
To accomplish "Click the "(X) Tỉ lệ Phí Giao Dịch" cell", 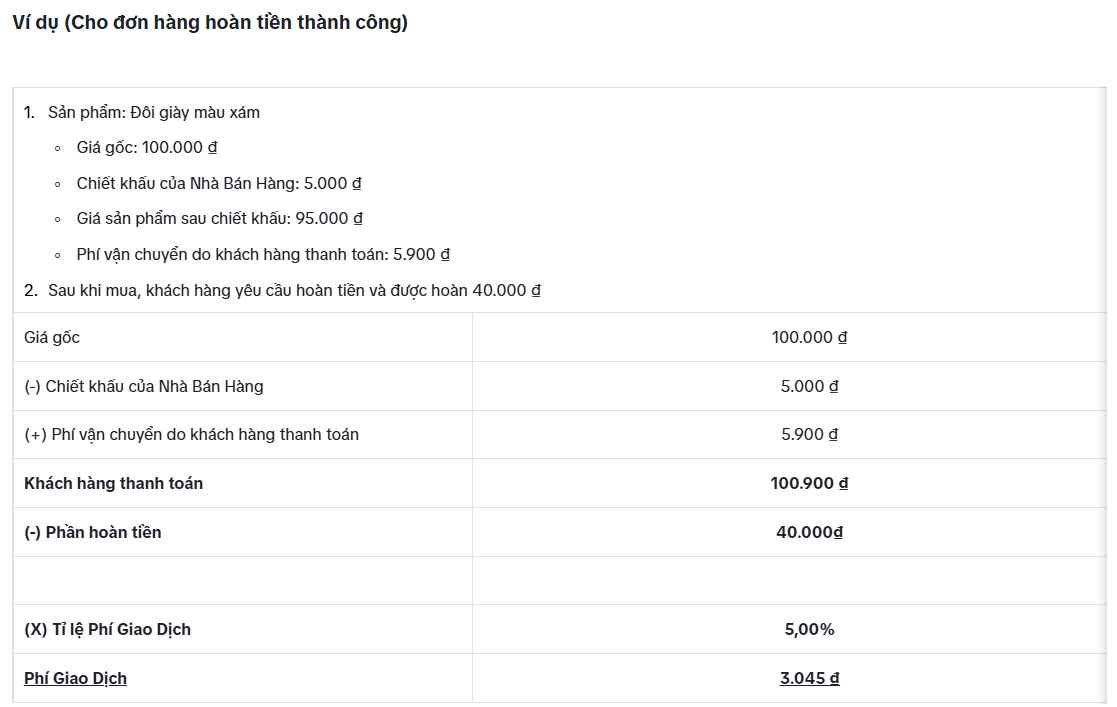I will tap(107, 630).
